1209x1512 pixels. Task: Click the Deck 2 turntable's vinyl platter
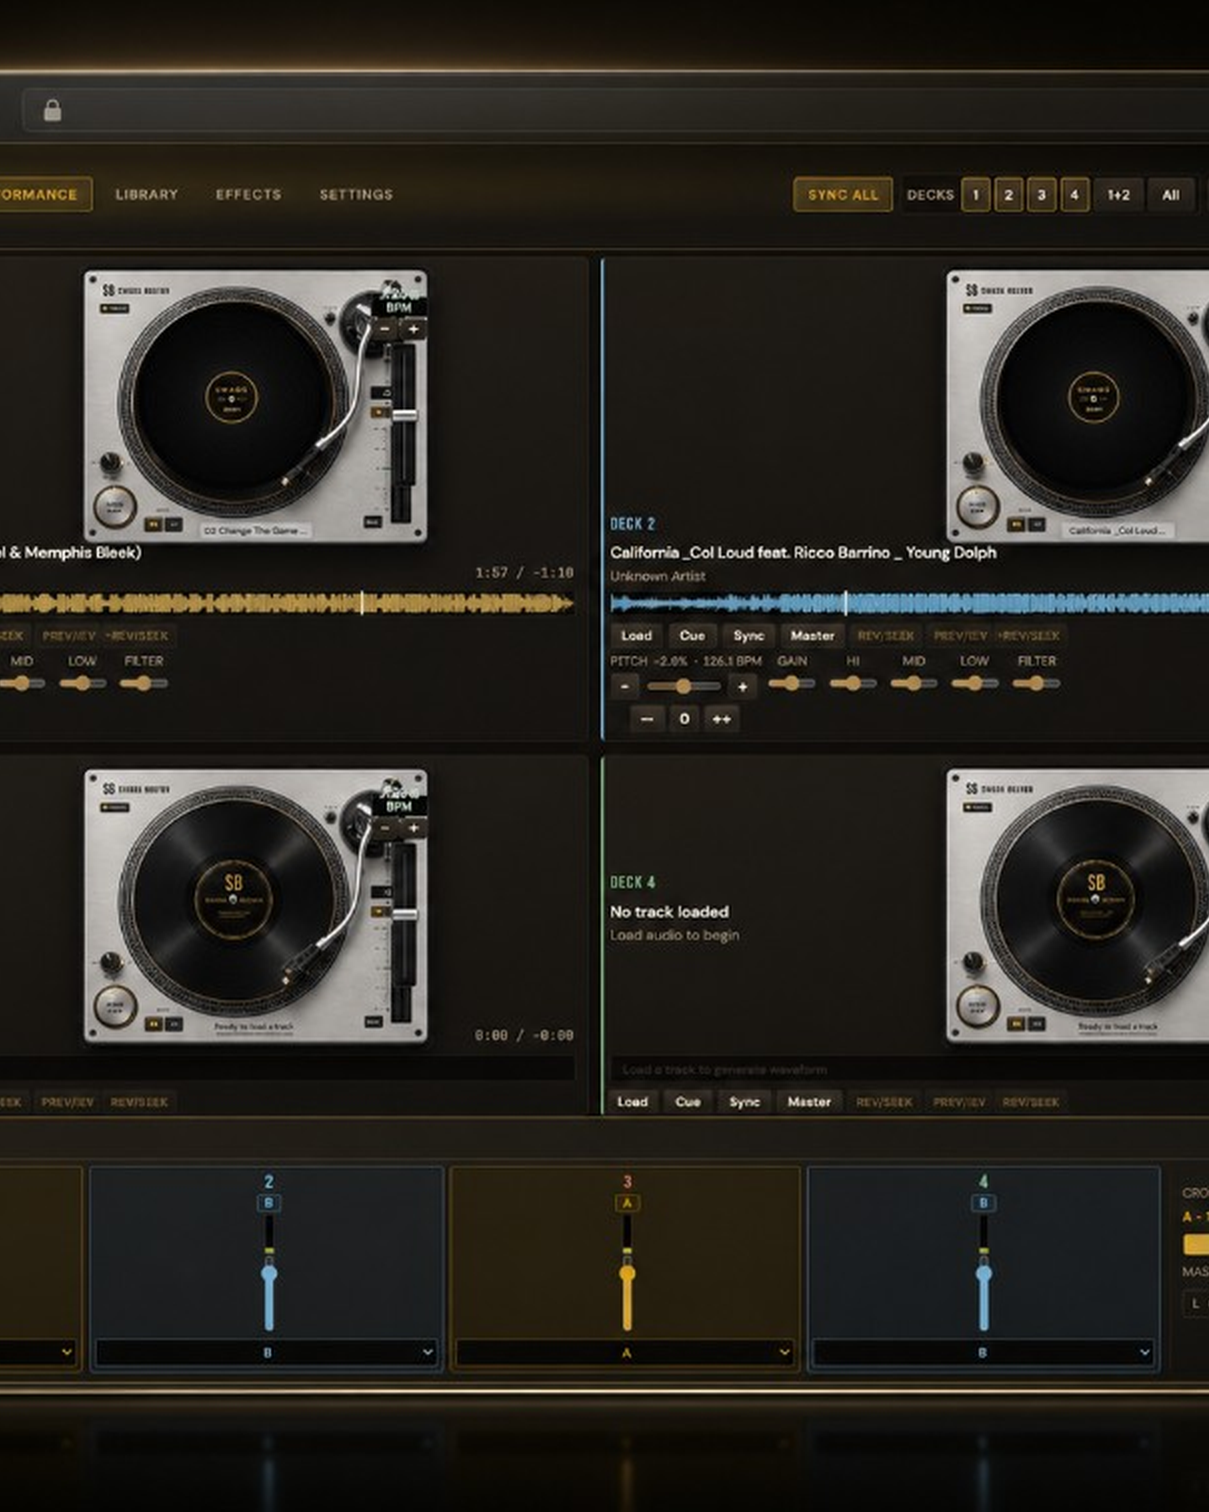(1094, 397)
